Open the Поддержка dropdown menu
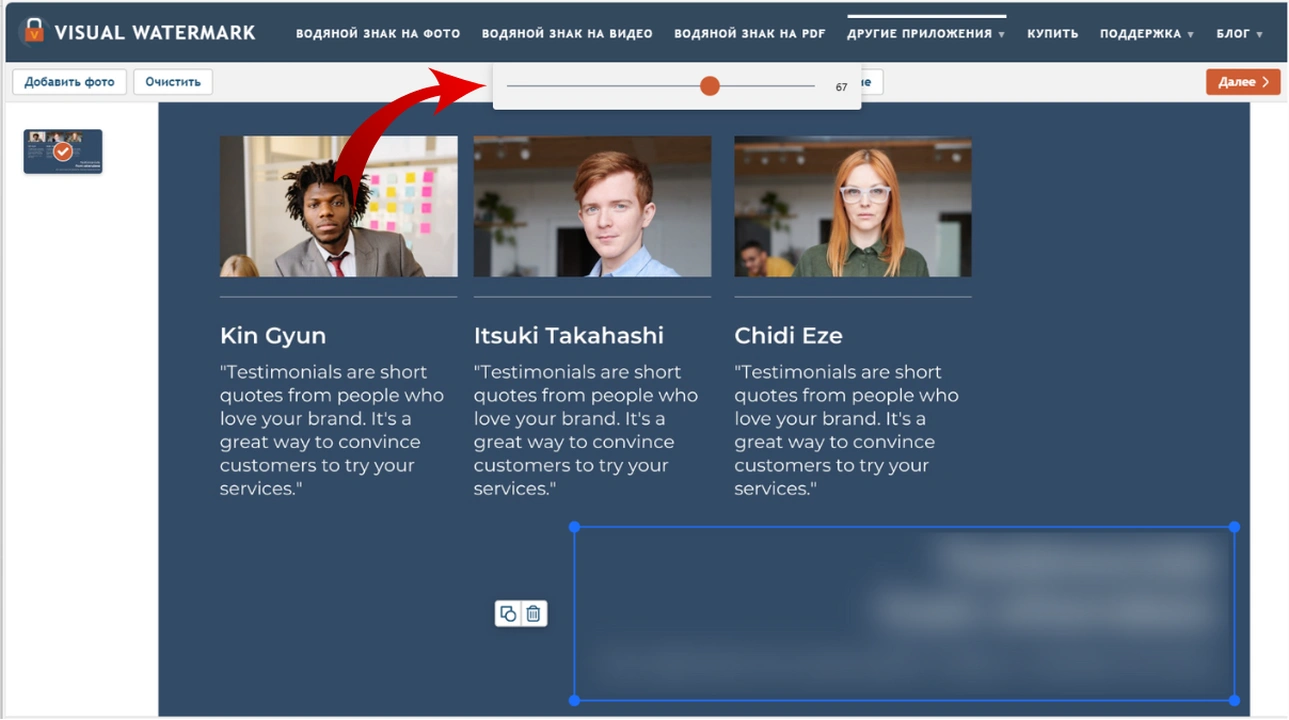This screenshot has width=1289, height=720. (1147, 33)
